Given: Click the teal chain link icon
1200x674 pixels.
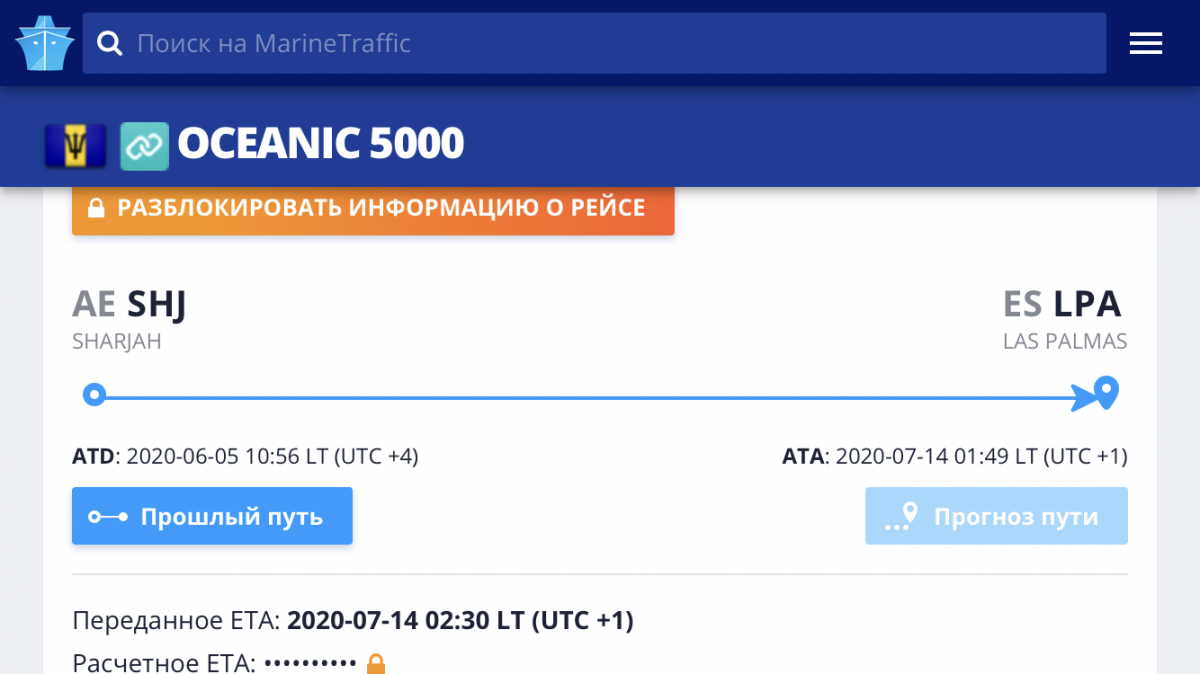Looking at the screenshot, I should click(x=144, y=146).
